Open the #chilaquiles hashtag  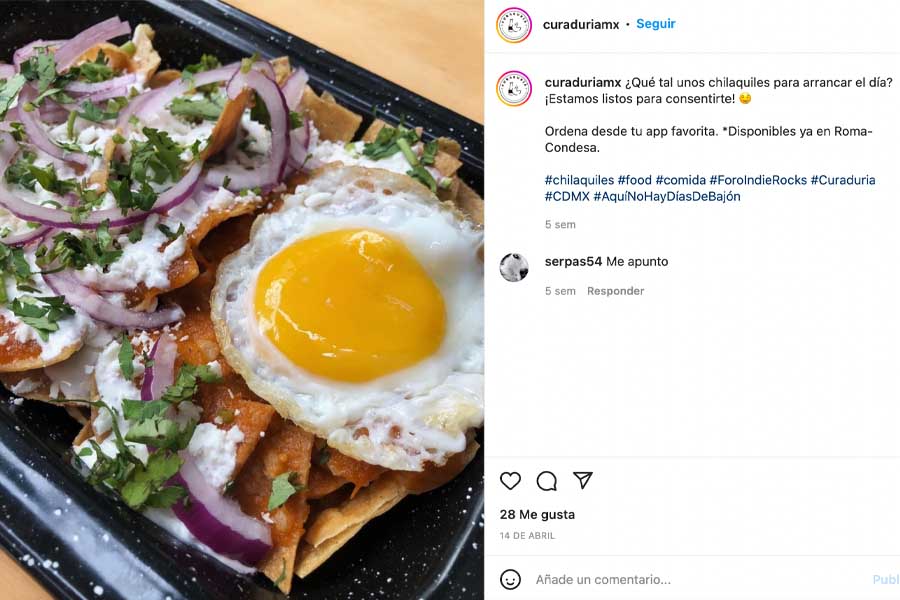[x=579, y=180]
